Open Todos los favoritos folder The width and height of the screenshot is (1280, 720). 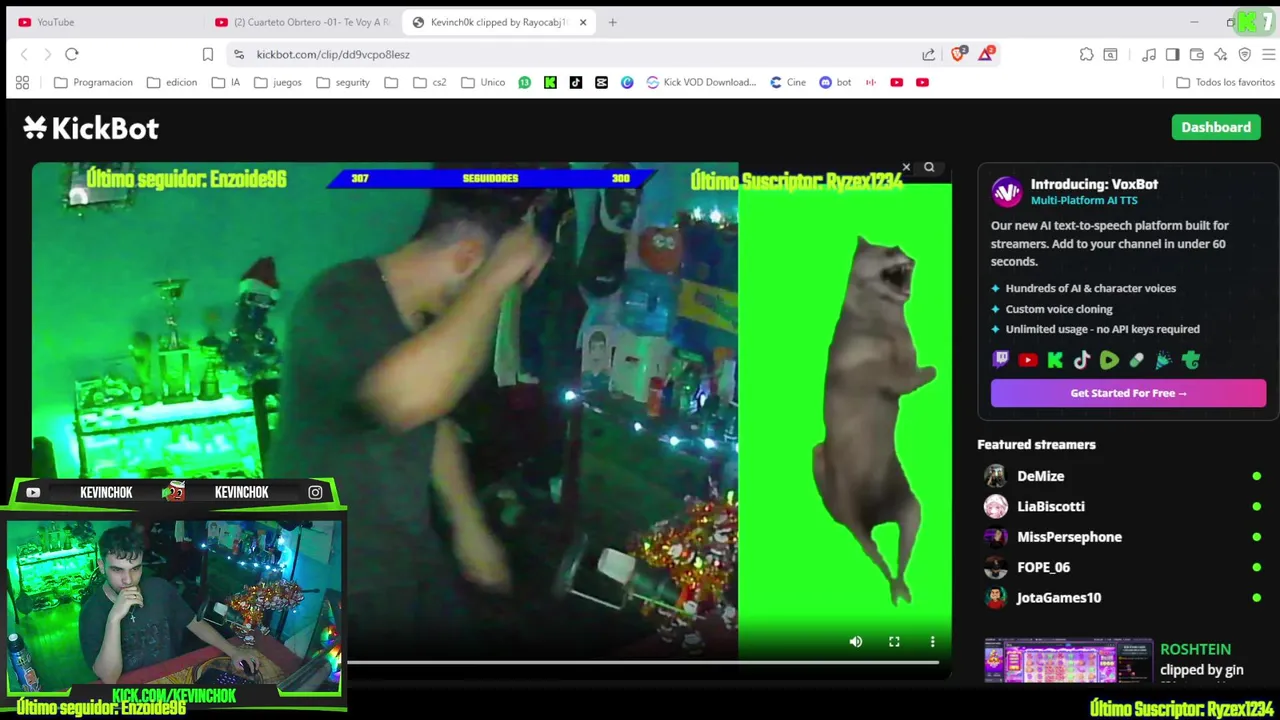point(1225,82)
